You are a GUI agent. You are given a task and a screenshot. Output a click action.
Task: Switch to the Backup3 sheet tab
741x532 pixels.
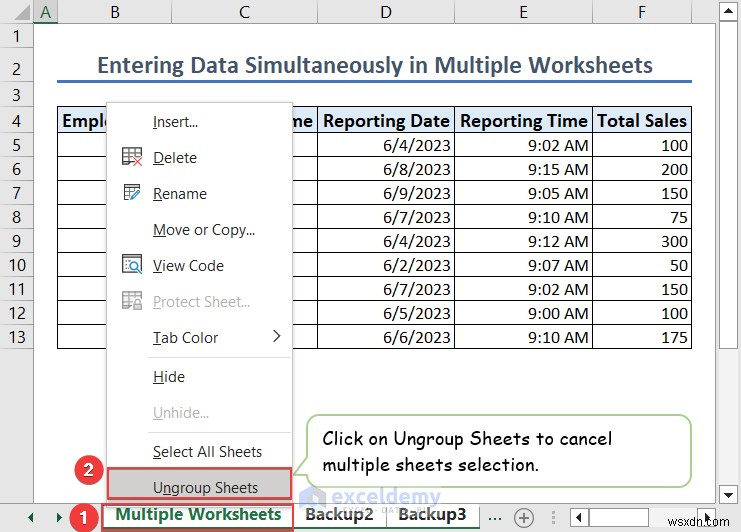tap(432, 515)
